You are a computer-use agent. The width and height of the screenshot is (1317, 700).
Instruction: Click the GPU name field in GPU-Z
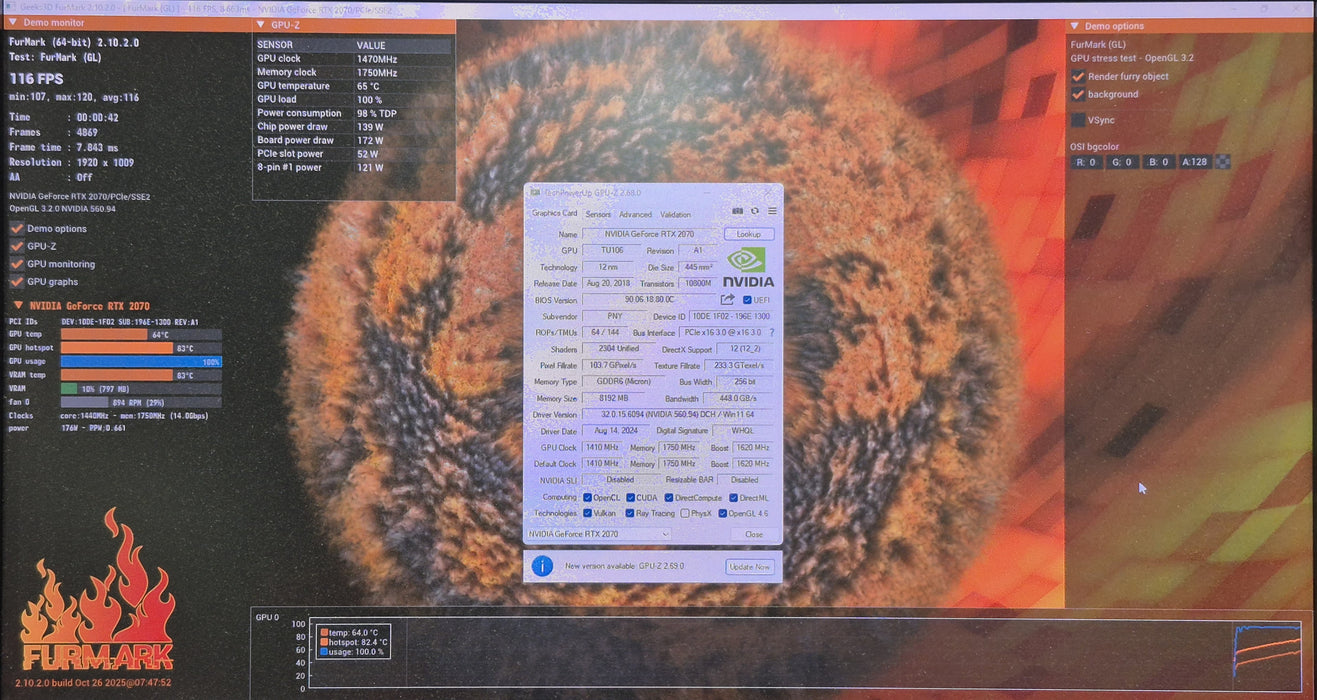(649, 234)
